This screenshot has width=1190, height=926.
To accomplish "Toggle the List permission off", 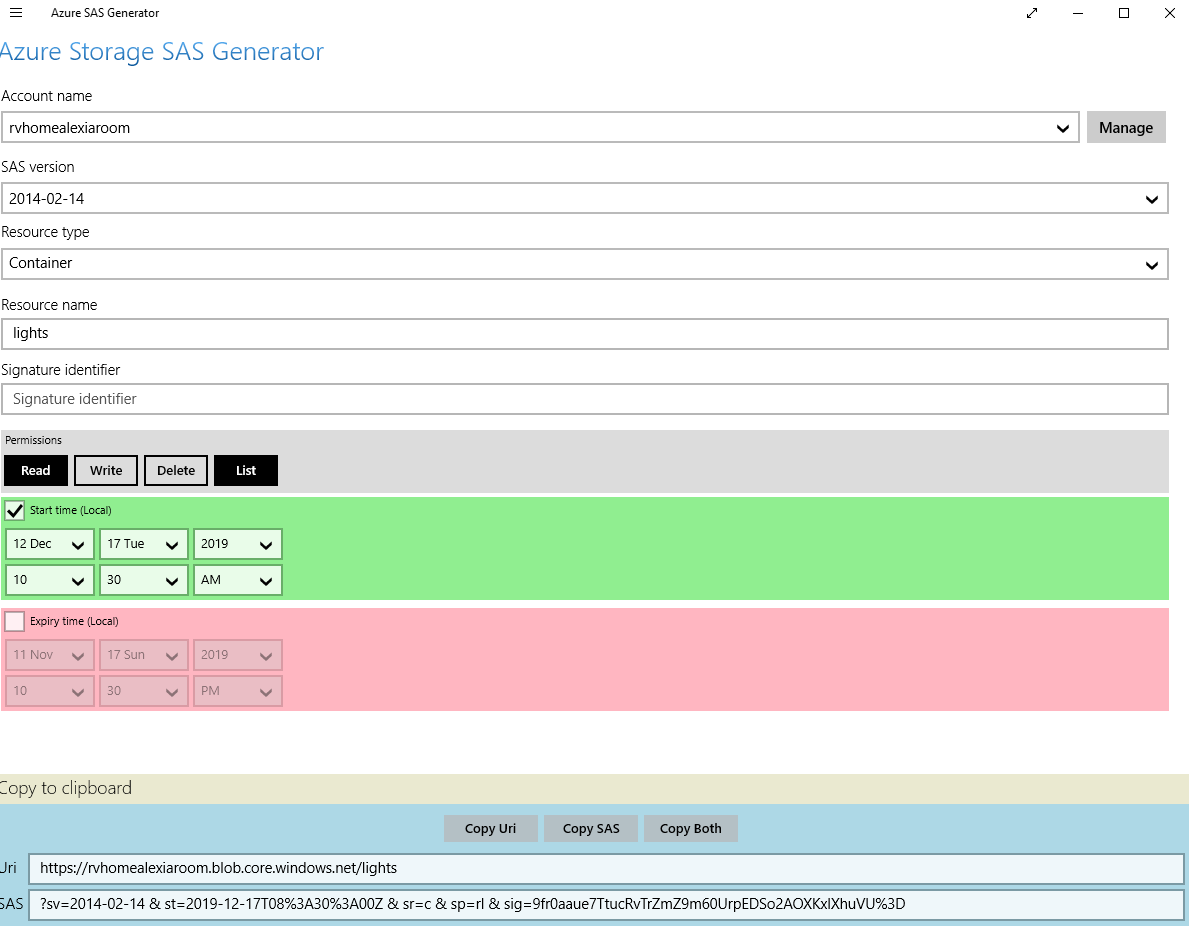I will point(245,470).
